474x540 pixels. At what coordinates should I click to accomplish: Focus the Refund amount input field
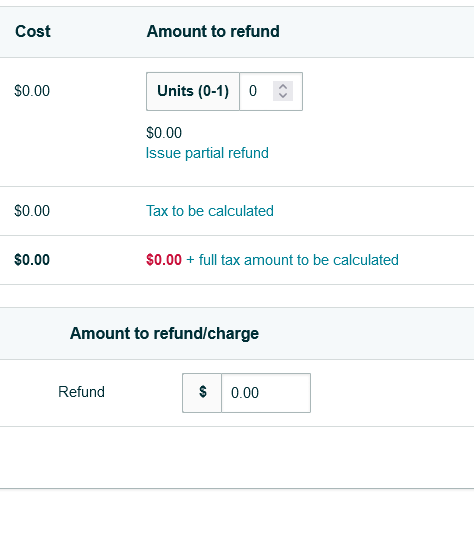[266, 393]
